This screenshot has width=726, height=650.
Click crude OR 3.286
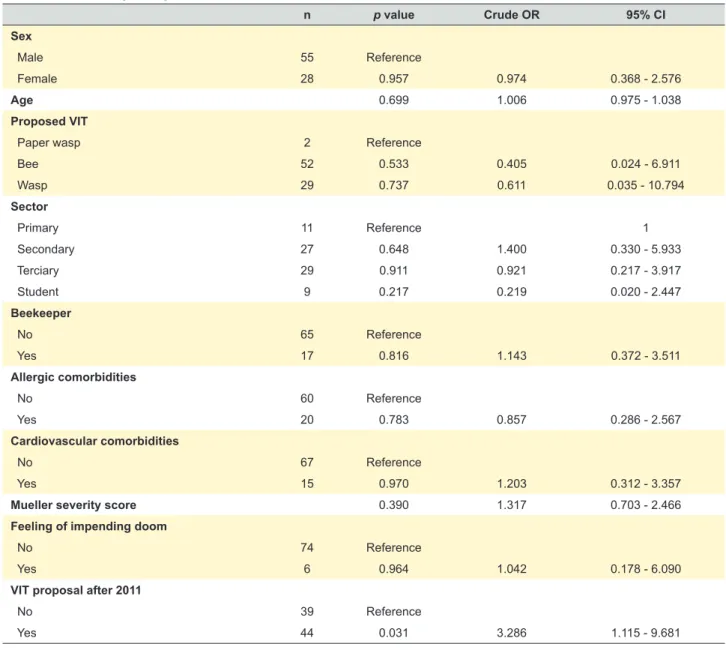tap(512, 632)
